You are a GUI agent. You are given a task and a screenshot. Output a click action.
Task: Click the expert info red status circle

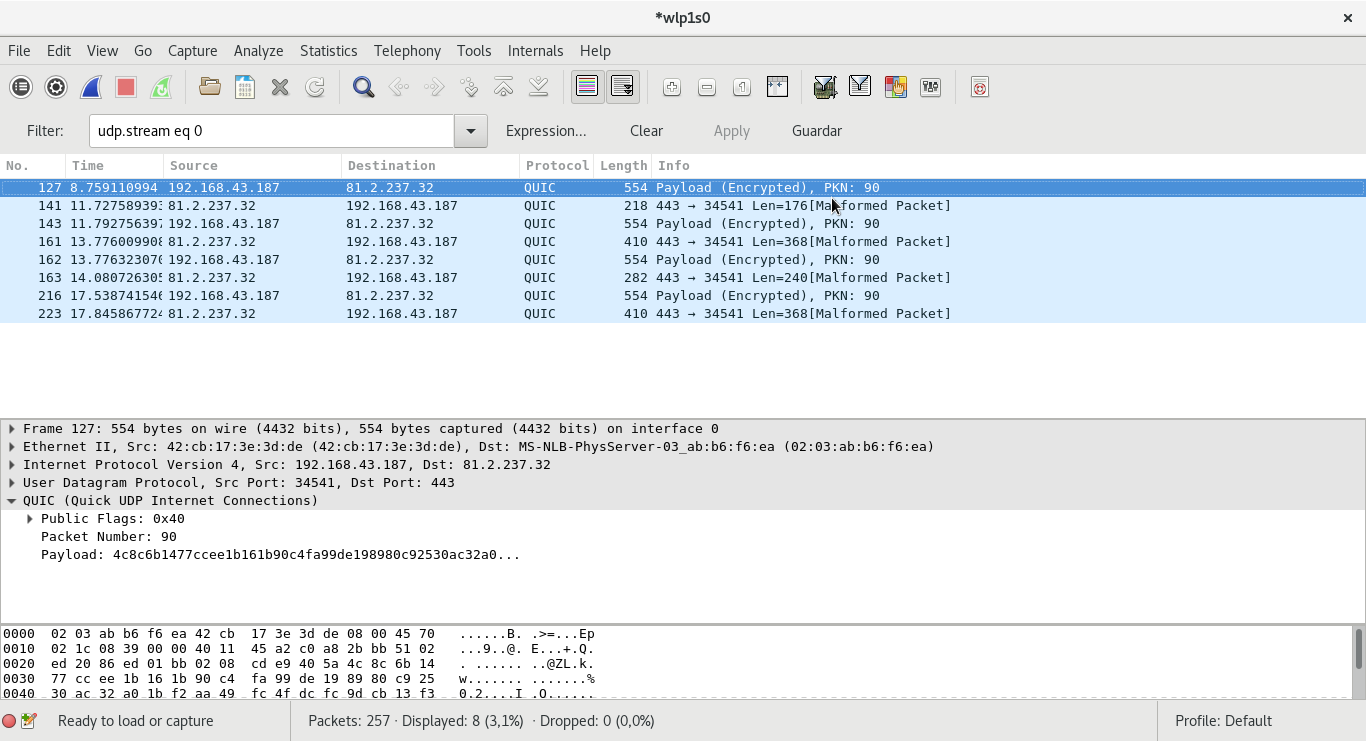9,721
